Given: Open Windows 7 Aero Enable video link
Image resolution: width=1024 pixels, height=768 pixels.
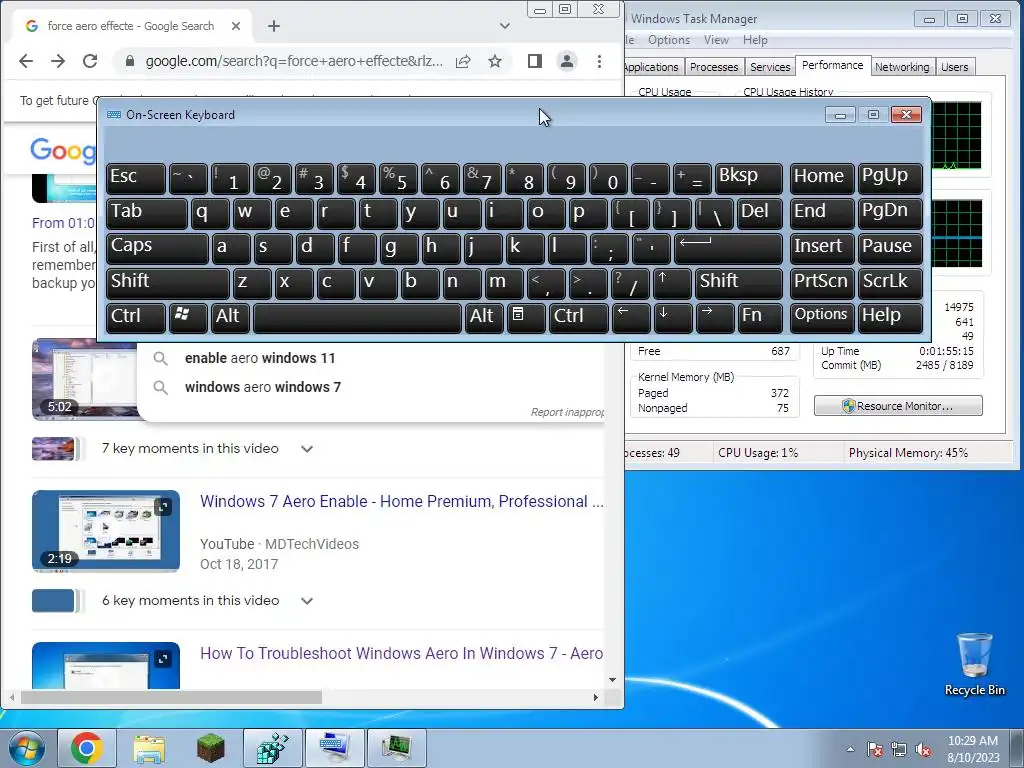Looking at the screenshot, I should pos(402,502).
